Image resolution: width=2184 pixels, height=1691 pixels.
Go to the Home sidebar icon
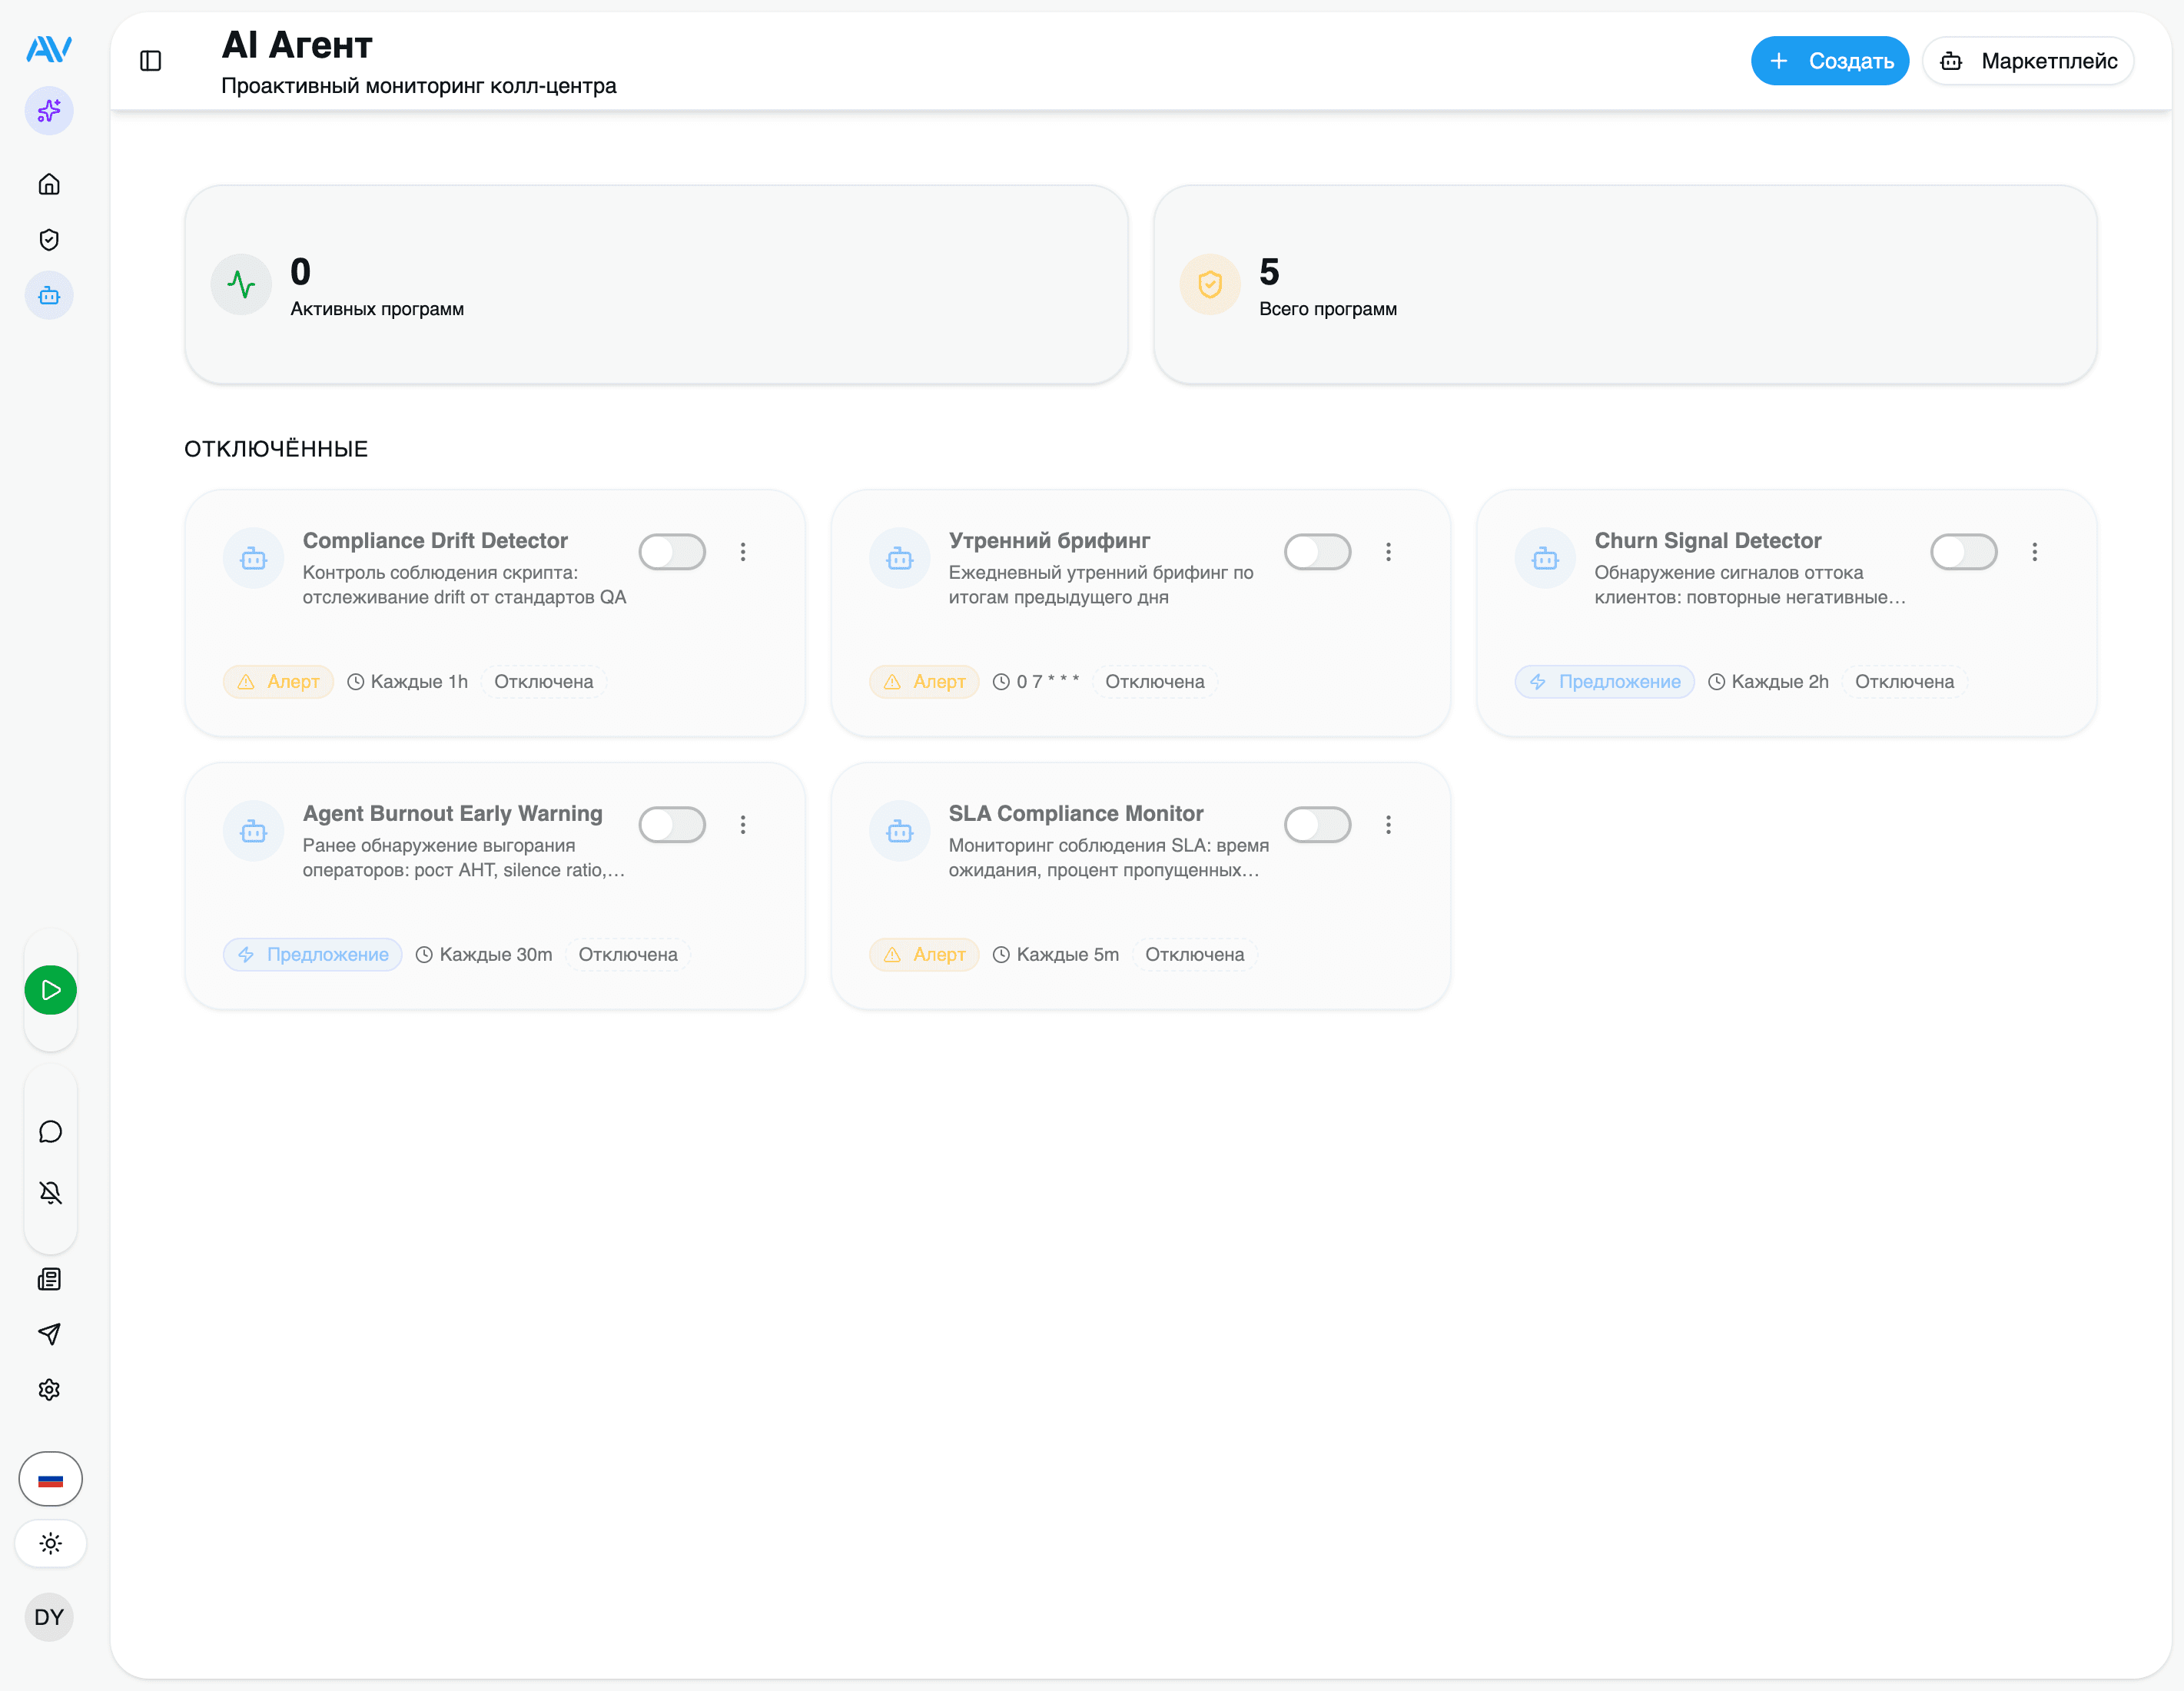tap(49, 184)
